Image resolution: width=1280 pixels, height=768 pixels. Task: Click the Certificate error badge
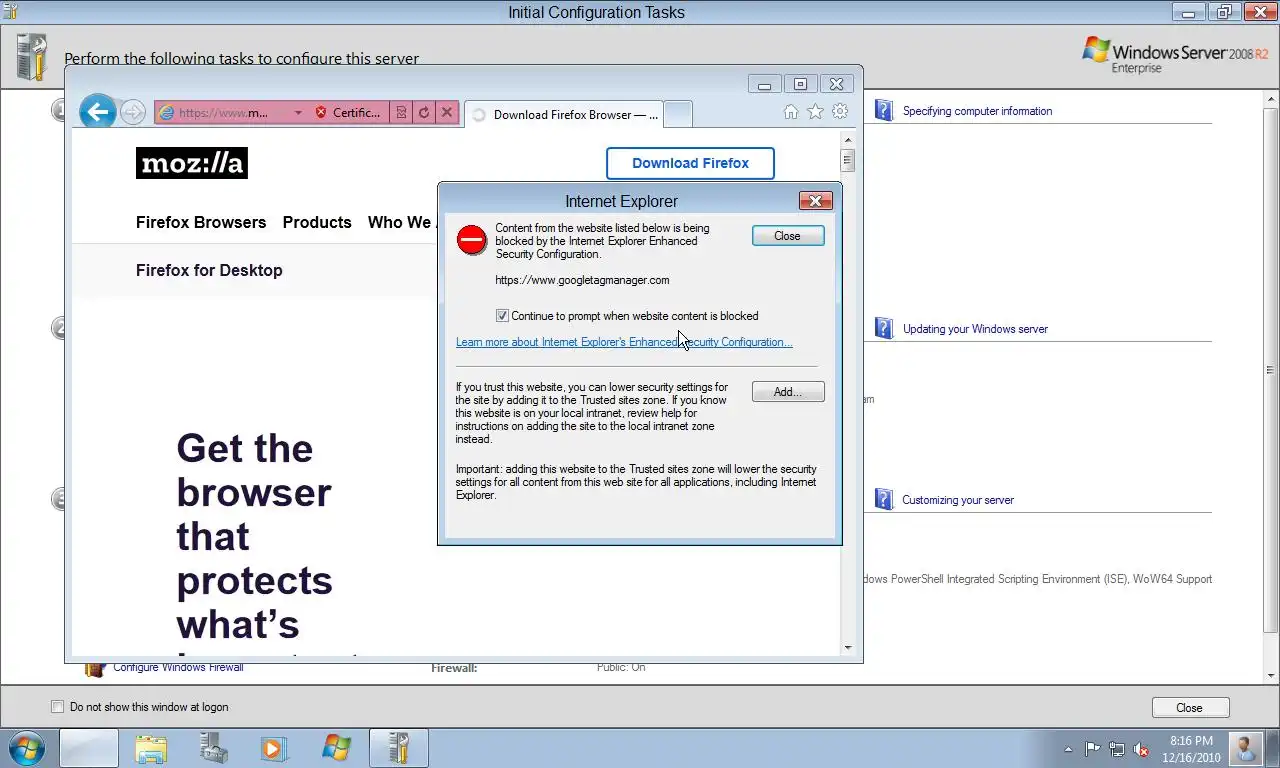tap(347, 113)
